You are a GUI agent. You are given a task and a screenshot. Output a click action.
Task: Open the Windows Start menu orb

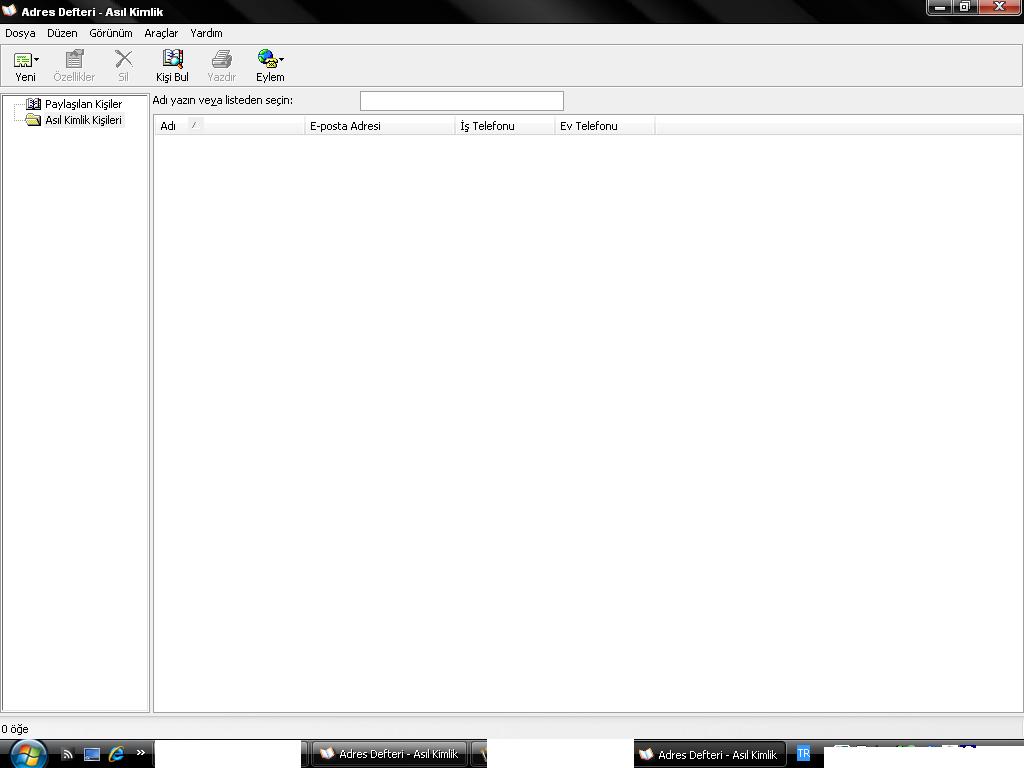pos(27,752)
